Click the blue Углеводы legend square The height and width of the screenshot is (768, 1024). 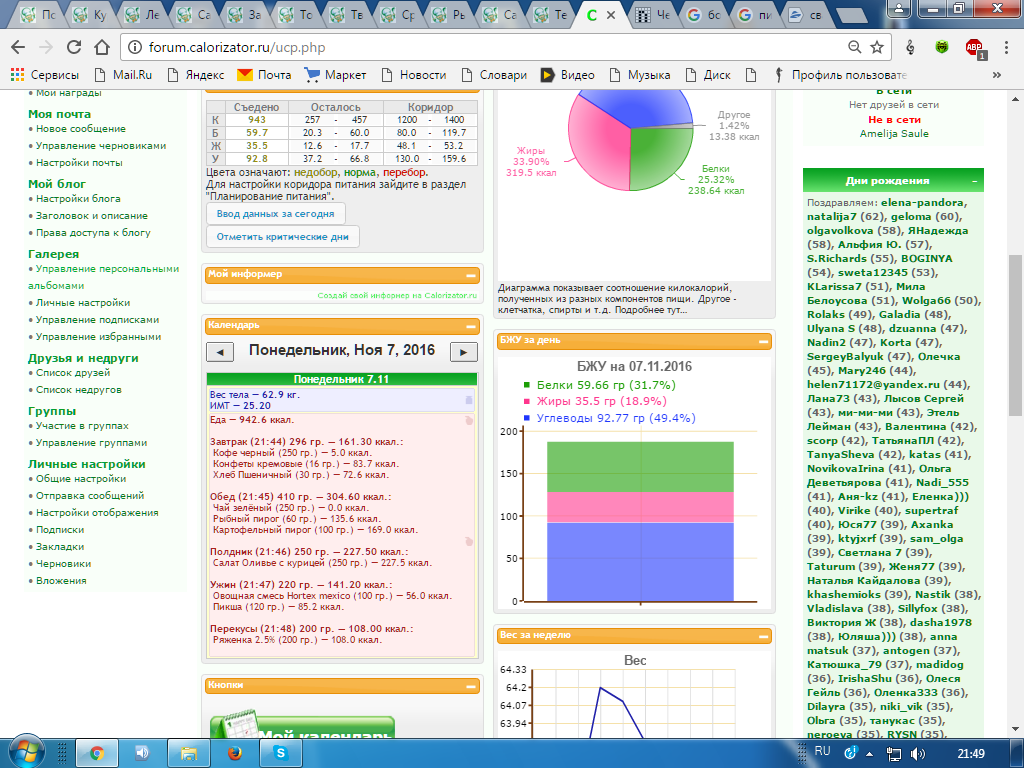click(x=526, y=418)
